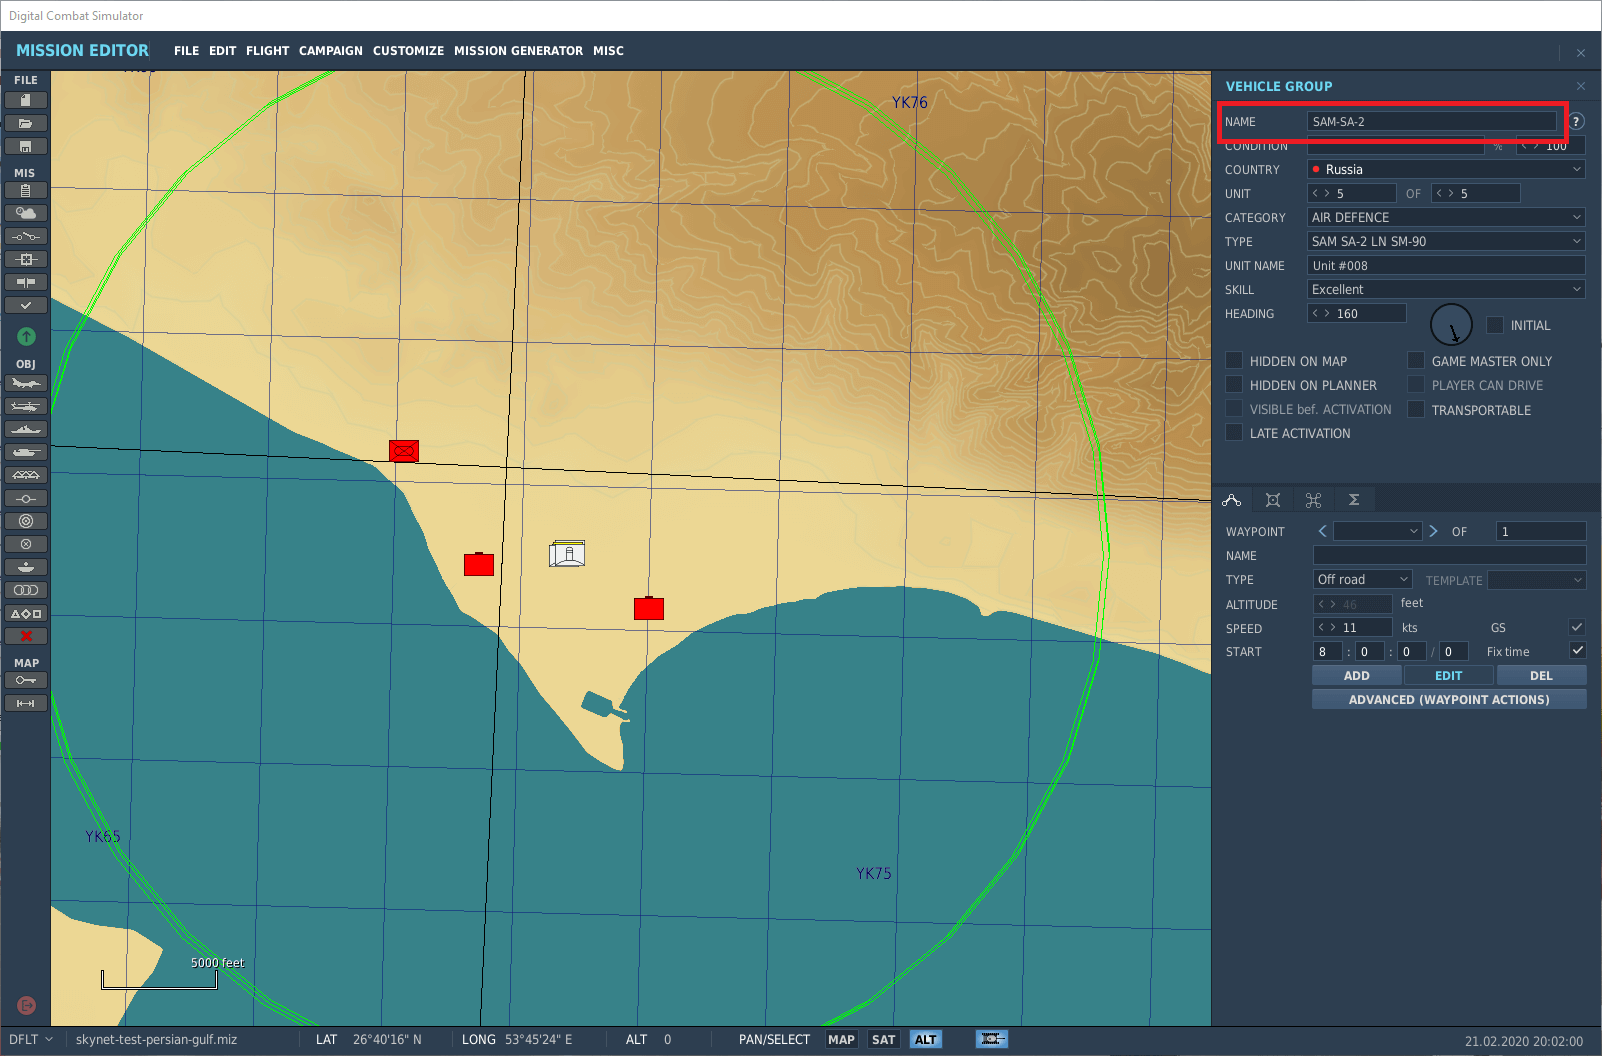Open the CUSTOMIZE menu
Screen dimensions: 1602x1056
tap(408, 51)
